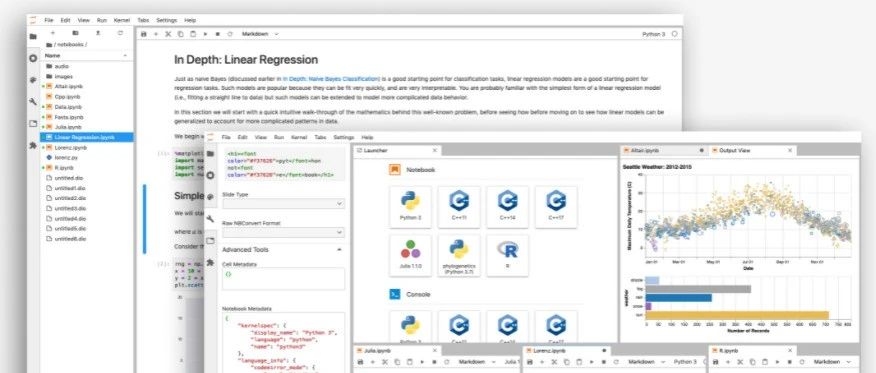Image resolution: width=876 pixels, height=373 pixels.
Task: Launch a C++14 notebook from the Launcher
Action: click(x=507, y=207)
